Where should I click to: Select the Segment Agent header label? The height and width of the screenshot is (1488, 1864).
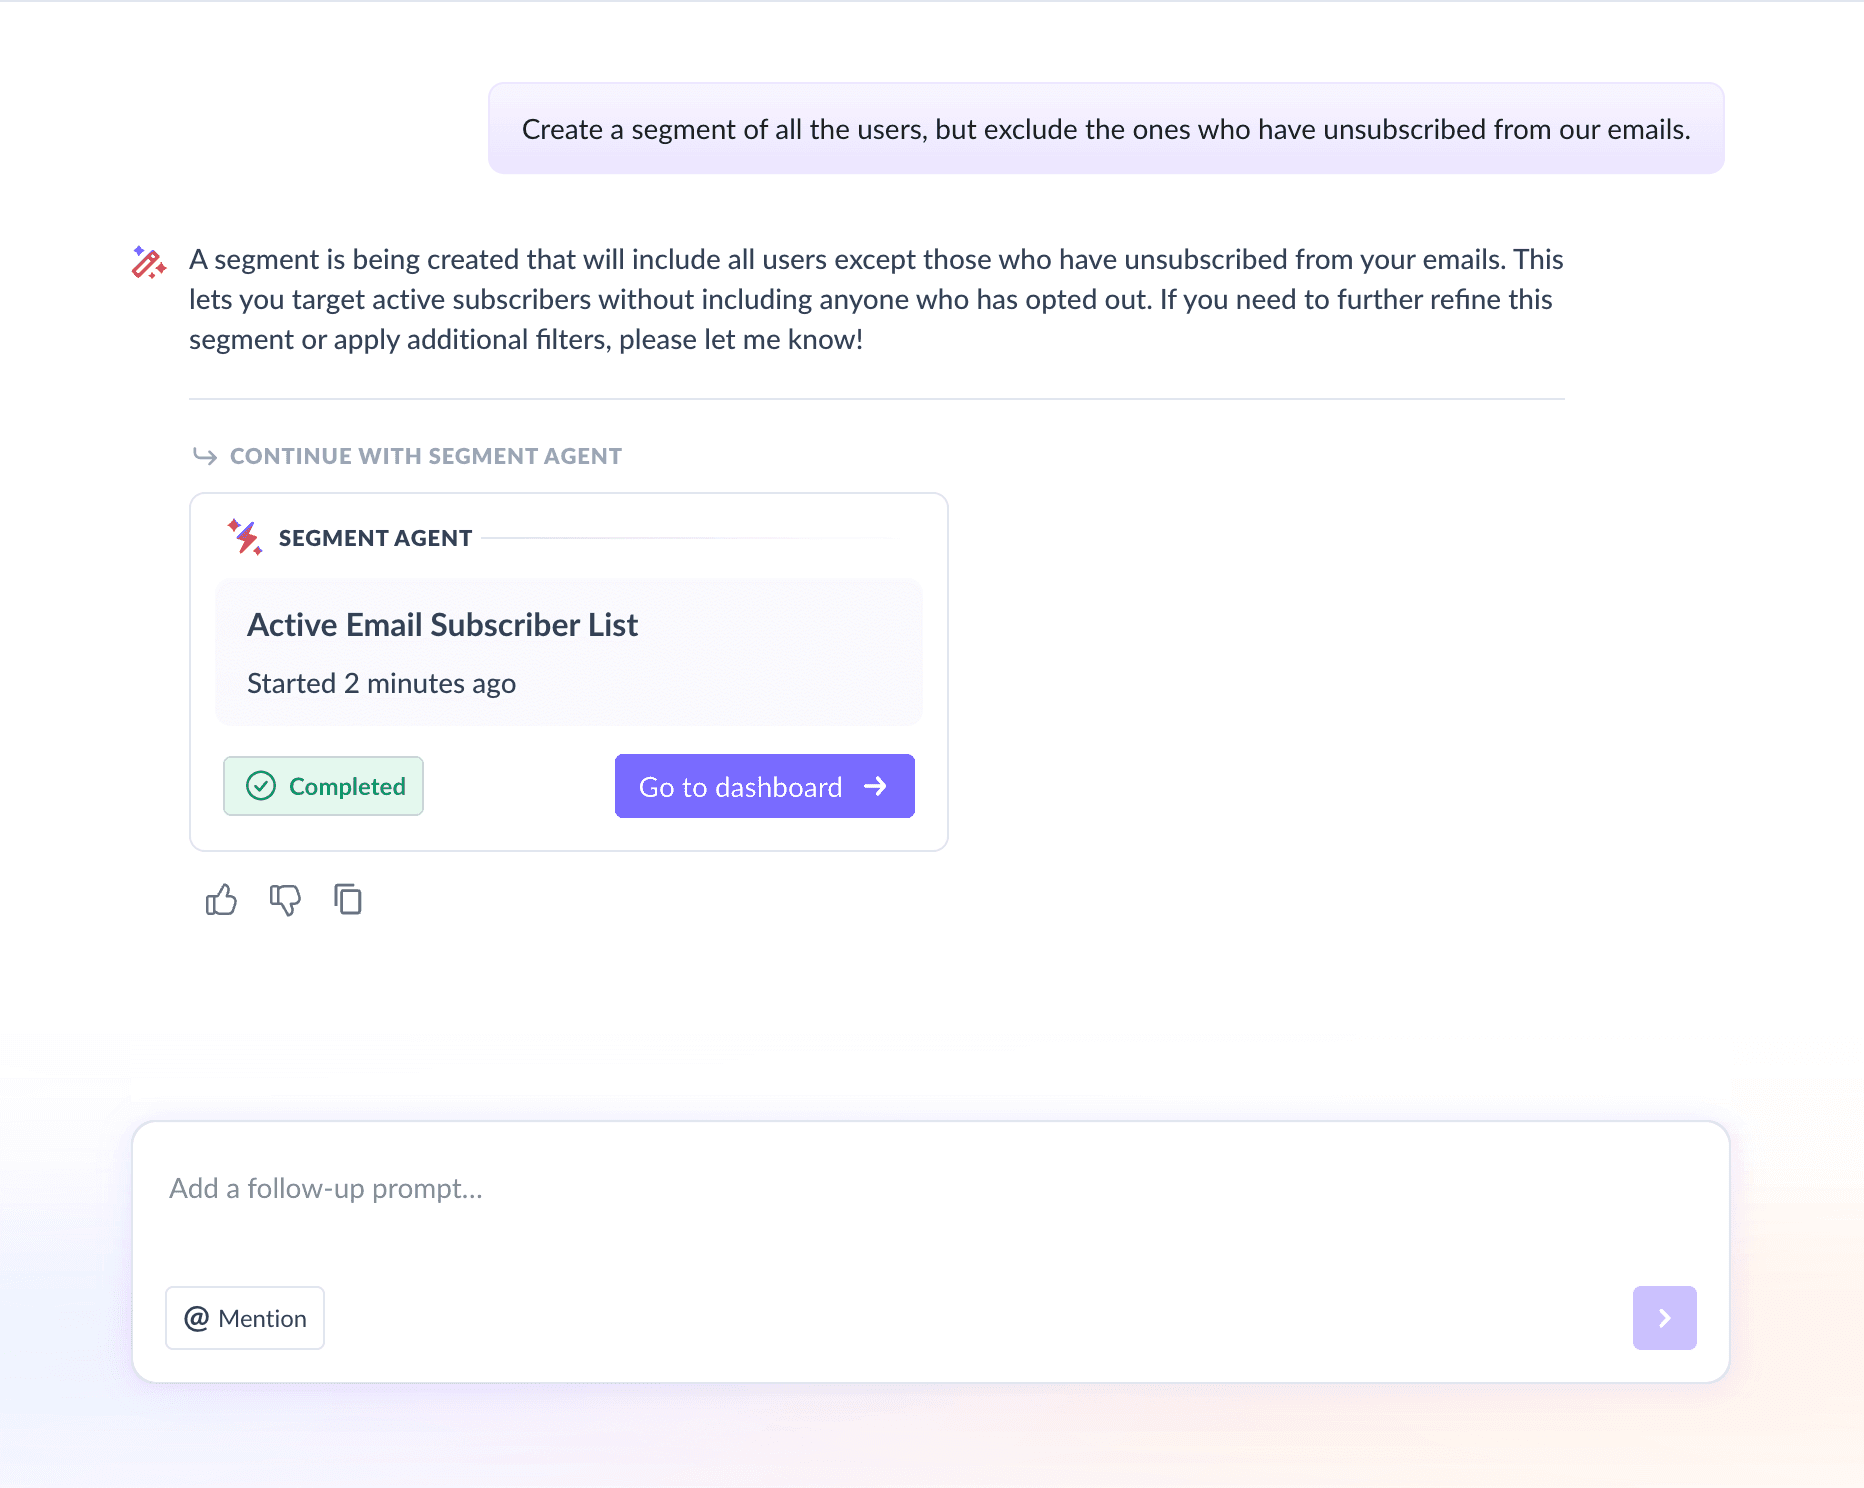pyautogui.click(x=375, y=537)
